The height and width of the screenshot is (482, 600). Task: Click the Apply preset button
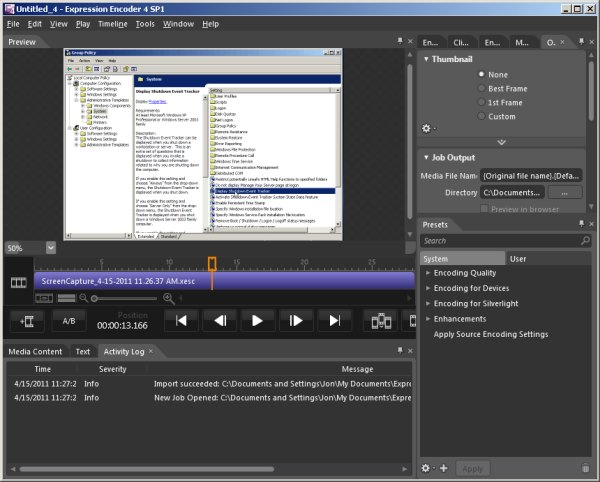473,469
